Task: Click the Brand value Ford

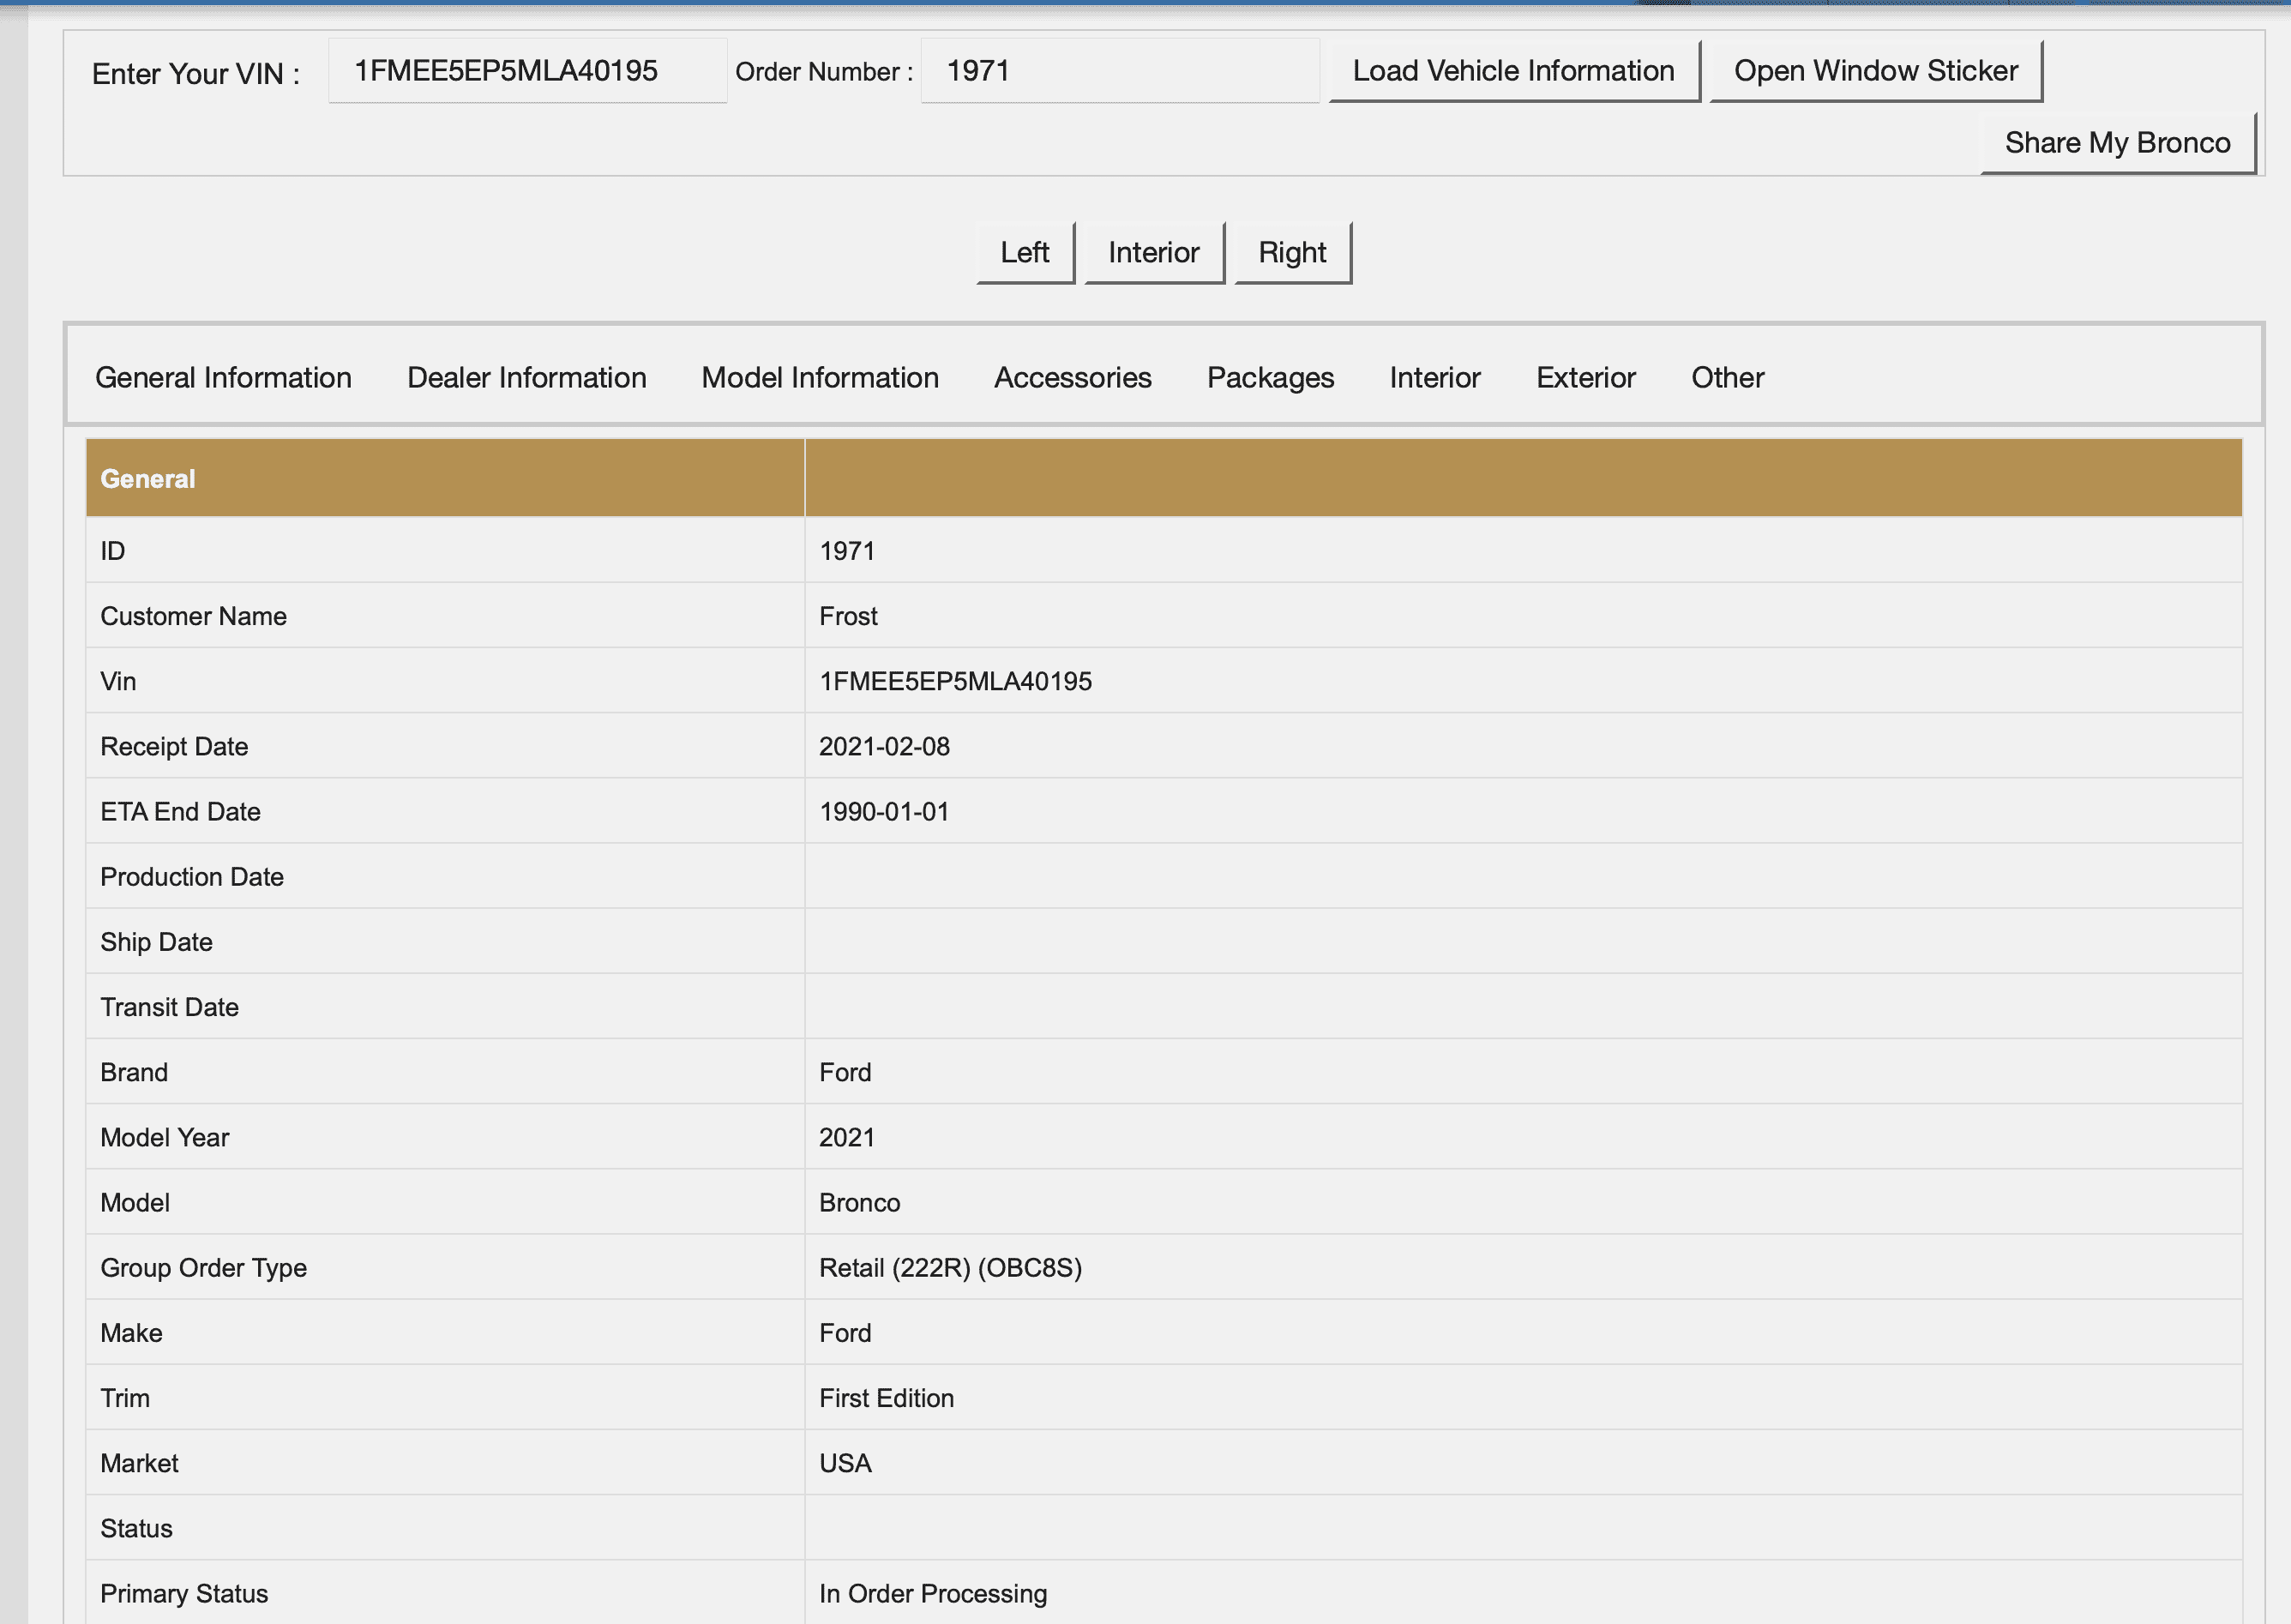Action: 845,1072
